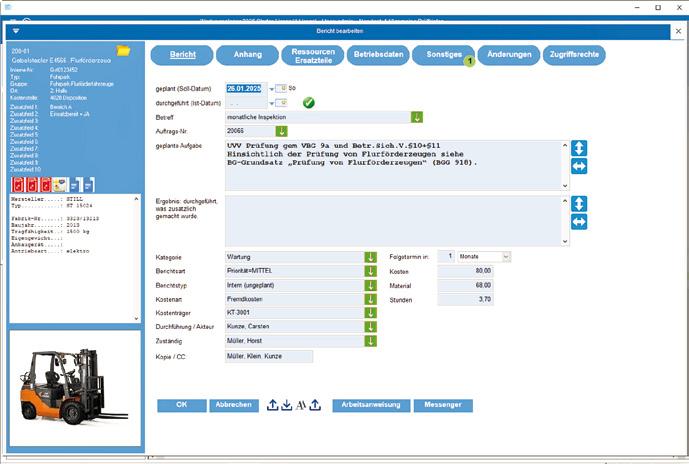The width and height of the screenshot is (689, 464).
Task: Click the font icon in bottom toolbar
Action: pyautogui.click(x=301, y=405)
